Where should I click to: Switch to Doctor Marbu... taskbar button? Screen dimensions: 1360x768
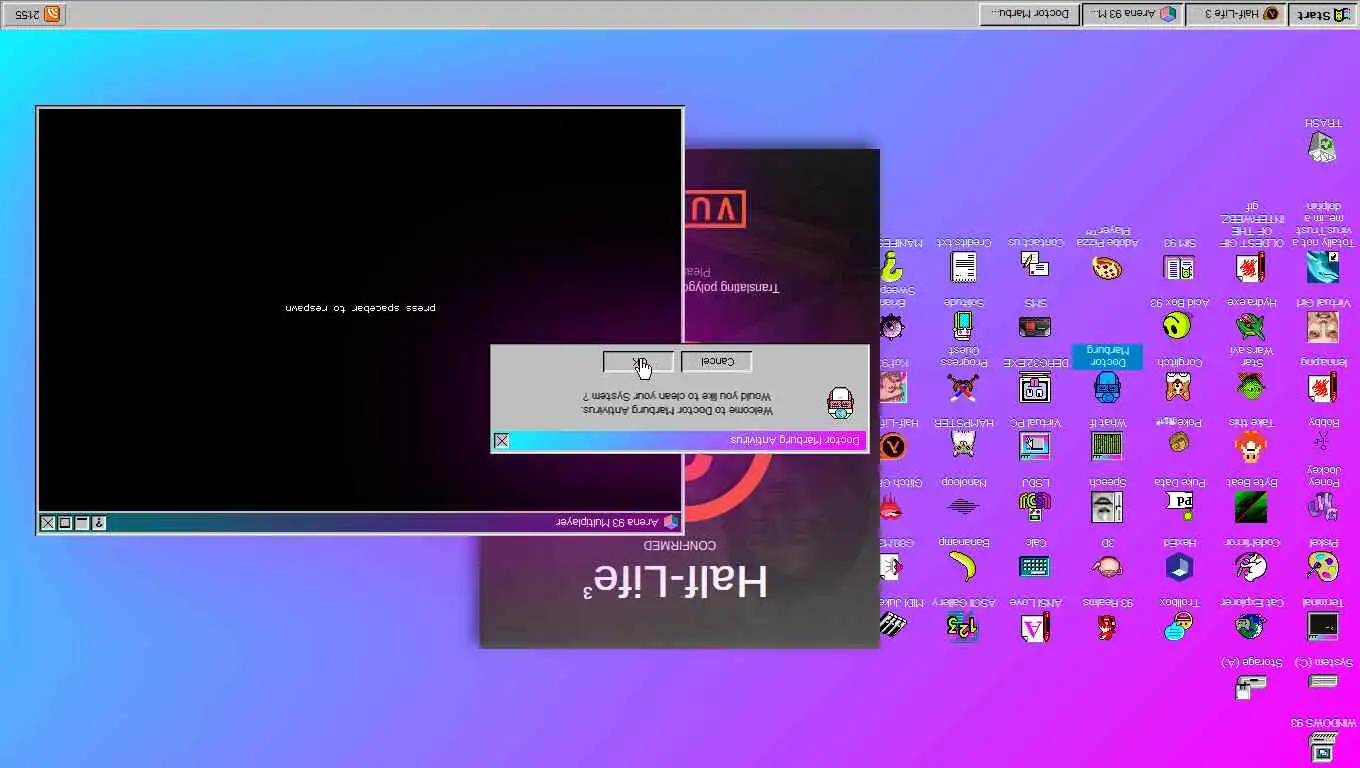tap(1029, 14)
